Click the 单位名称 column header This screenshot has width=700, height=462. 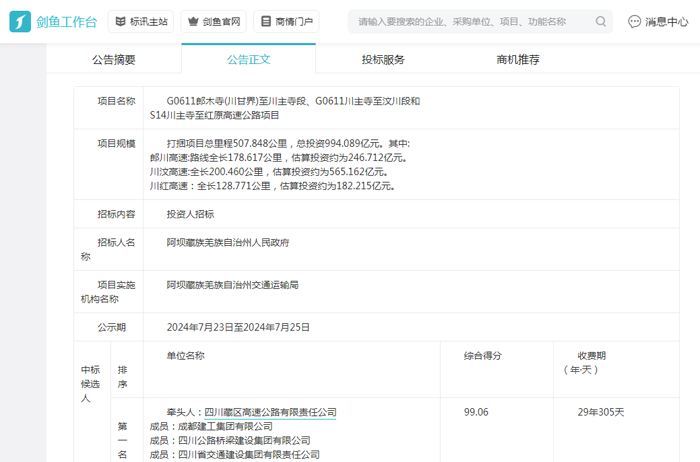[x=186, y=356]
